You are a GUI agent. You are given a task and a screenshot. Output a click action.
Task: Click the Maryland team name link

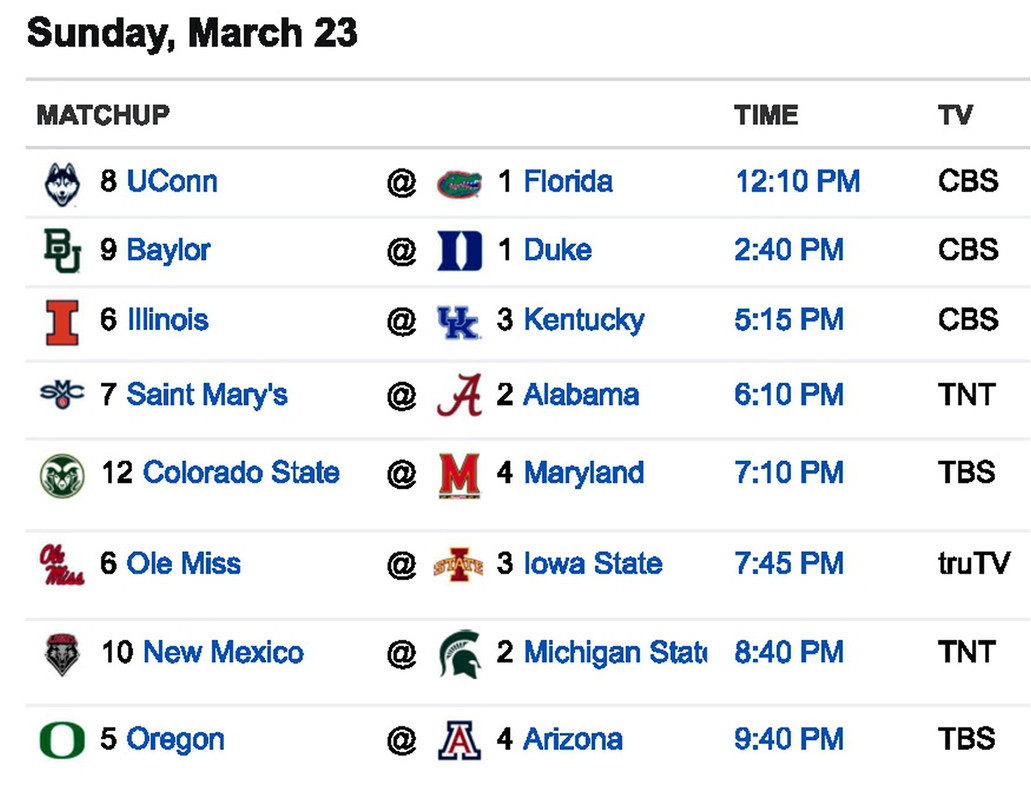[x=583, y=472]
